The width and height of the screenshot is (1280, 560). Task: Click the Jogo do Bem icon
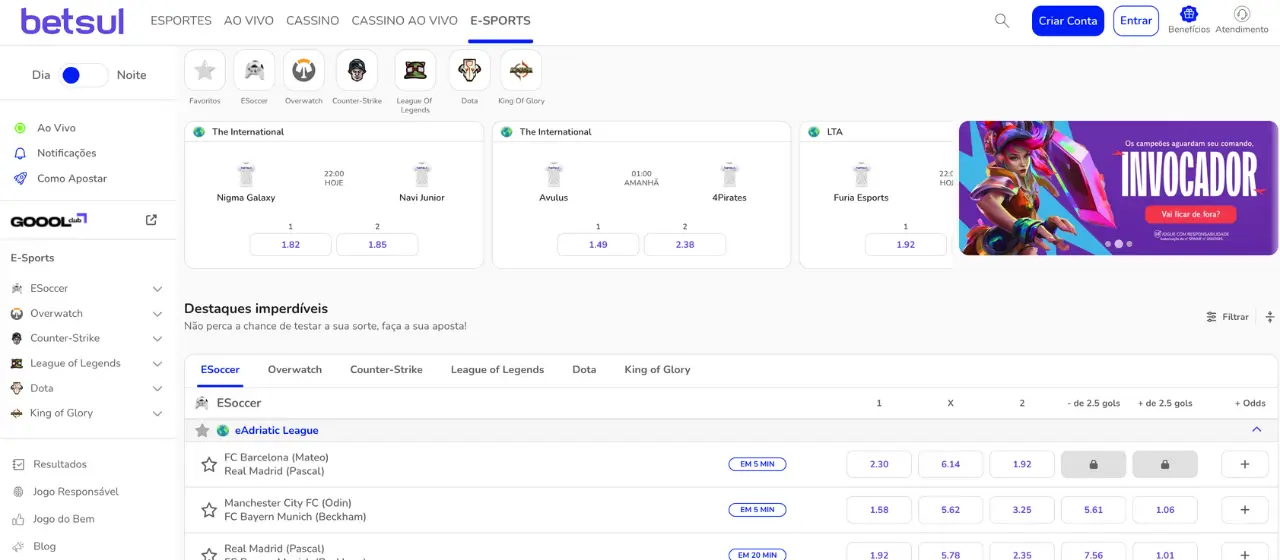coord(18,519)
